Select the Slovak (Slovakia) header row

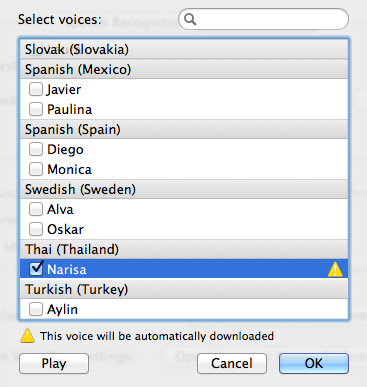tap(184, 49)
